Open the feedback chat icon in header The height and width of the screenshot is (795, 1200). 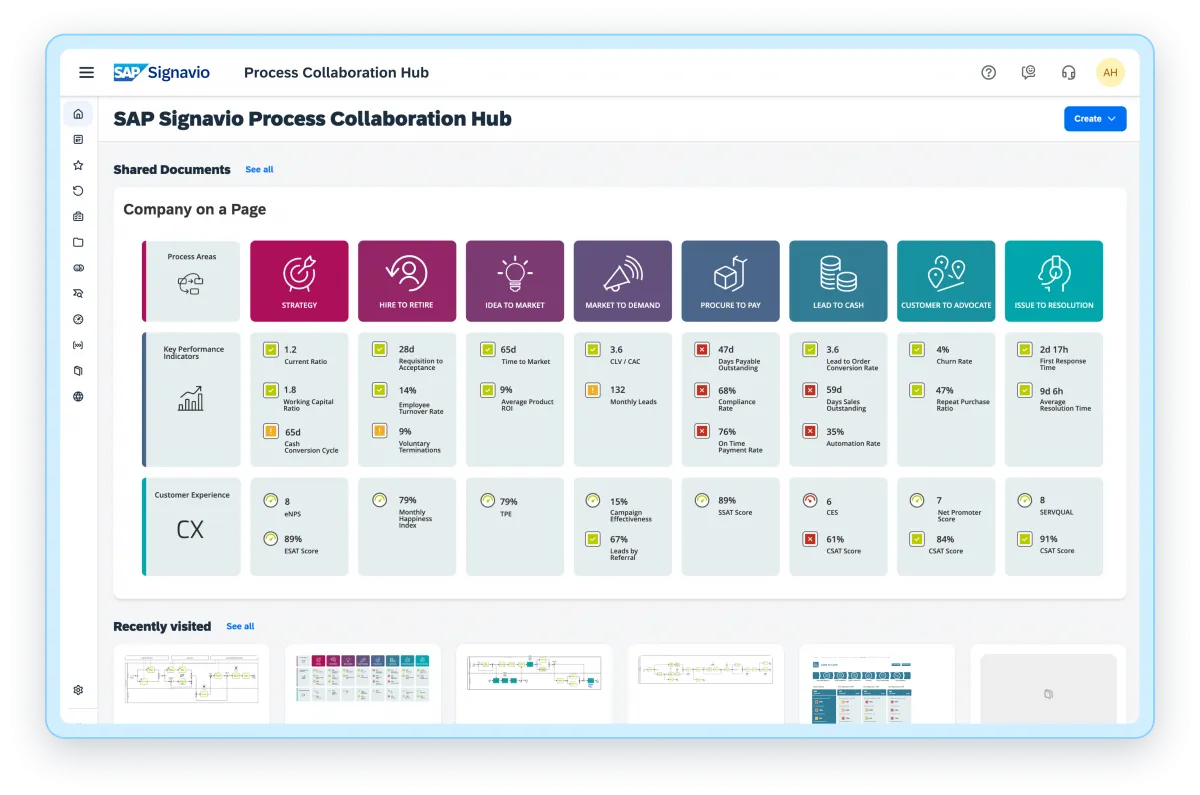[1028, 72]
